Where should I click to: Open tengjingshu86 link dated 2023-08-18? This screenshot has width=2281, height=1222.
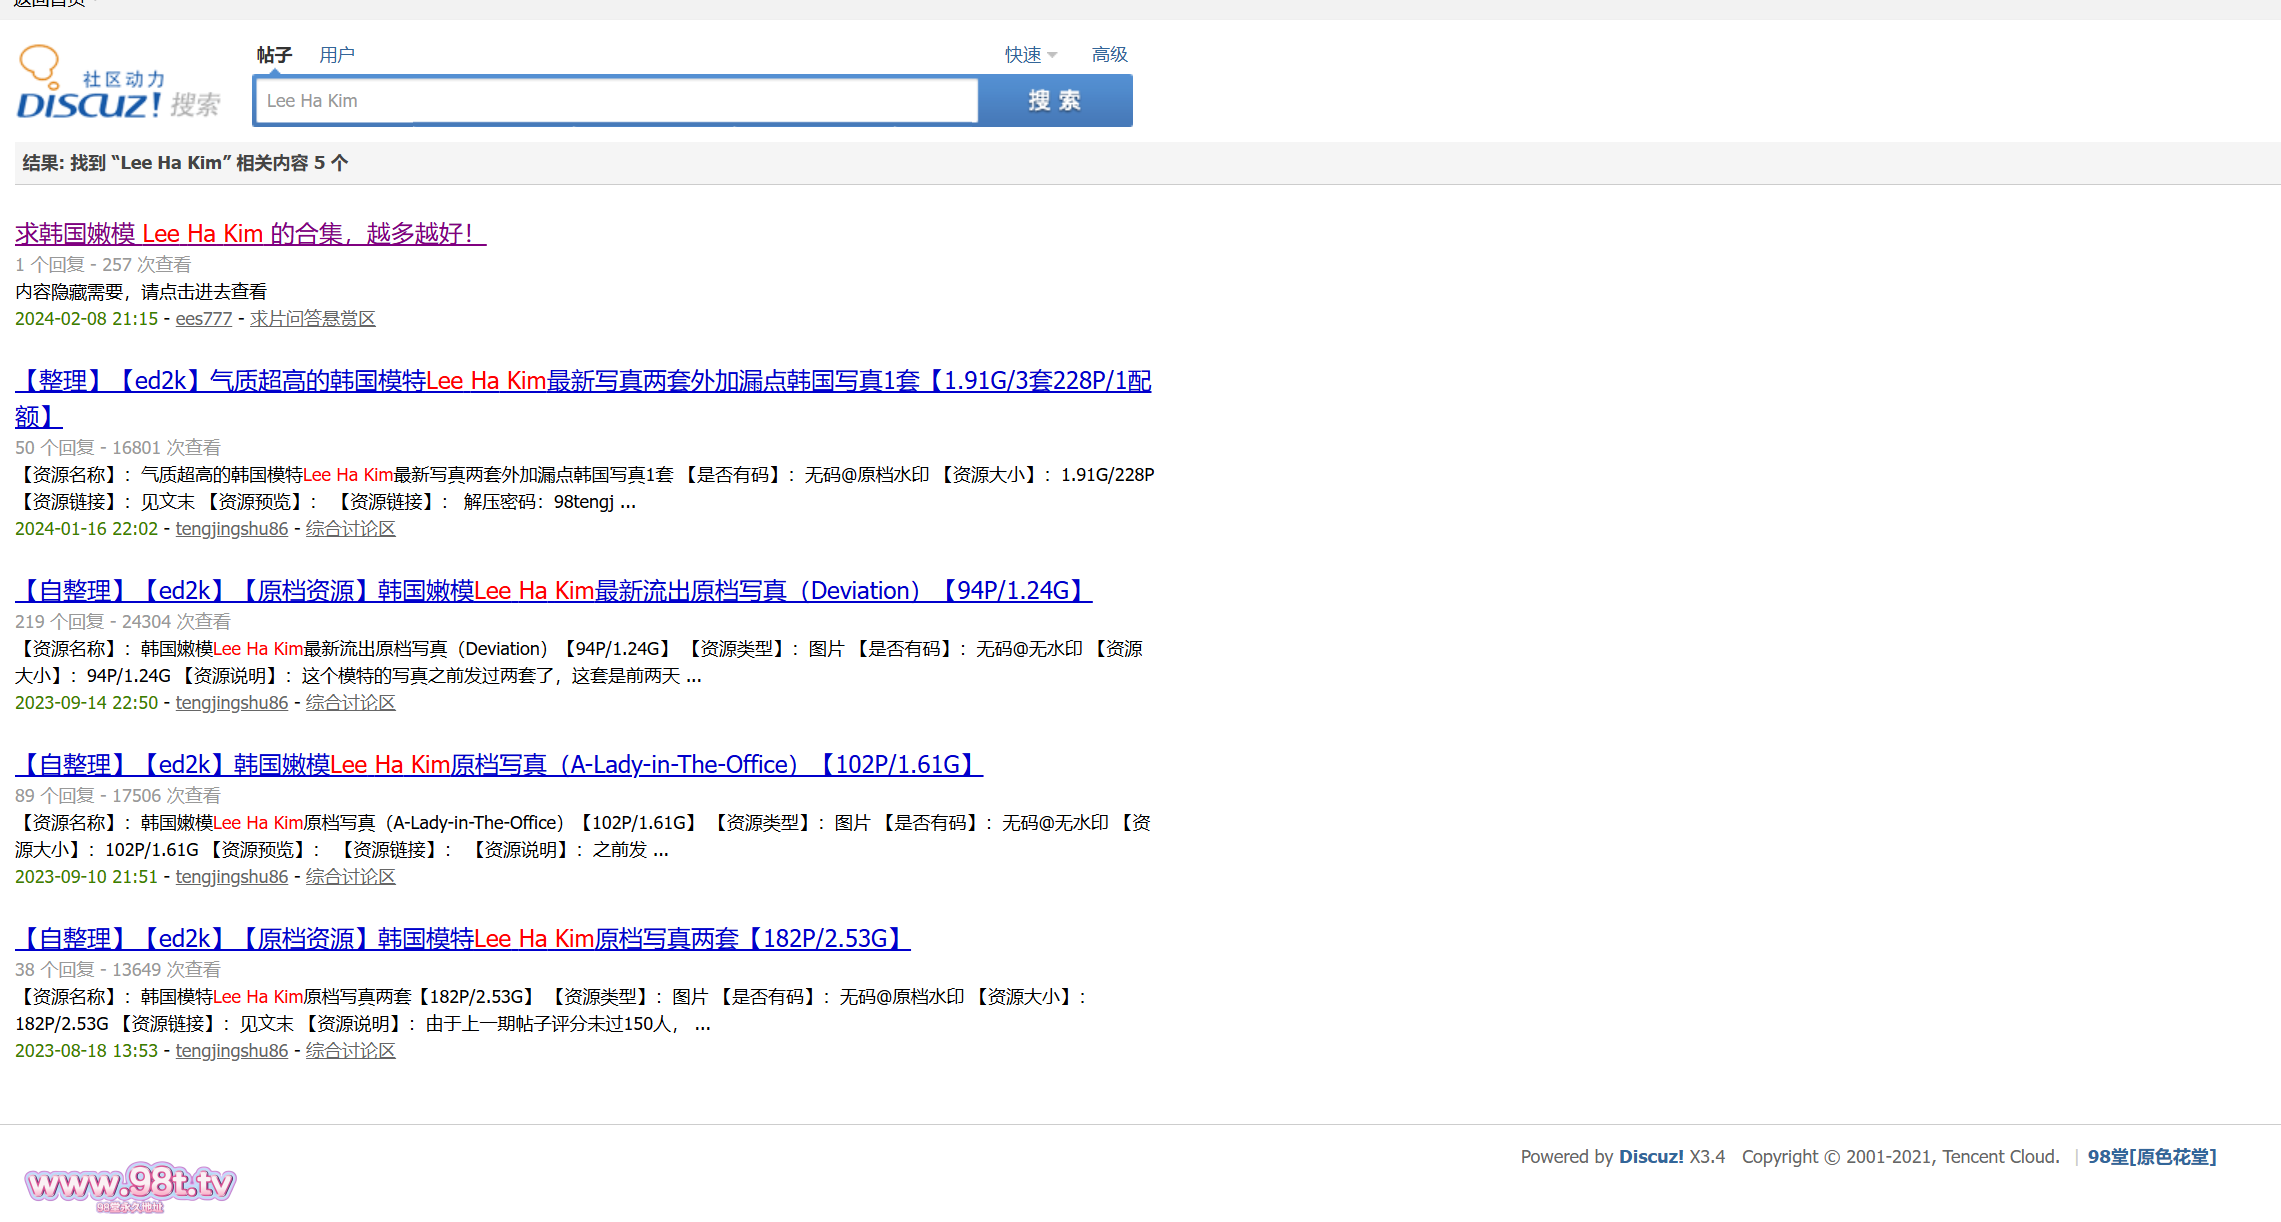pos(232,1050)
